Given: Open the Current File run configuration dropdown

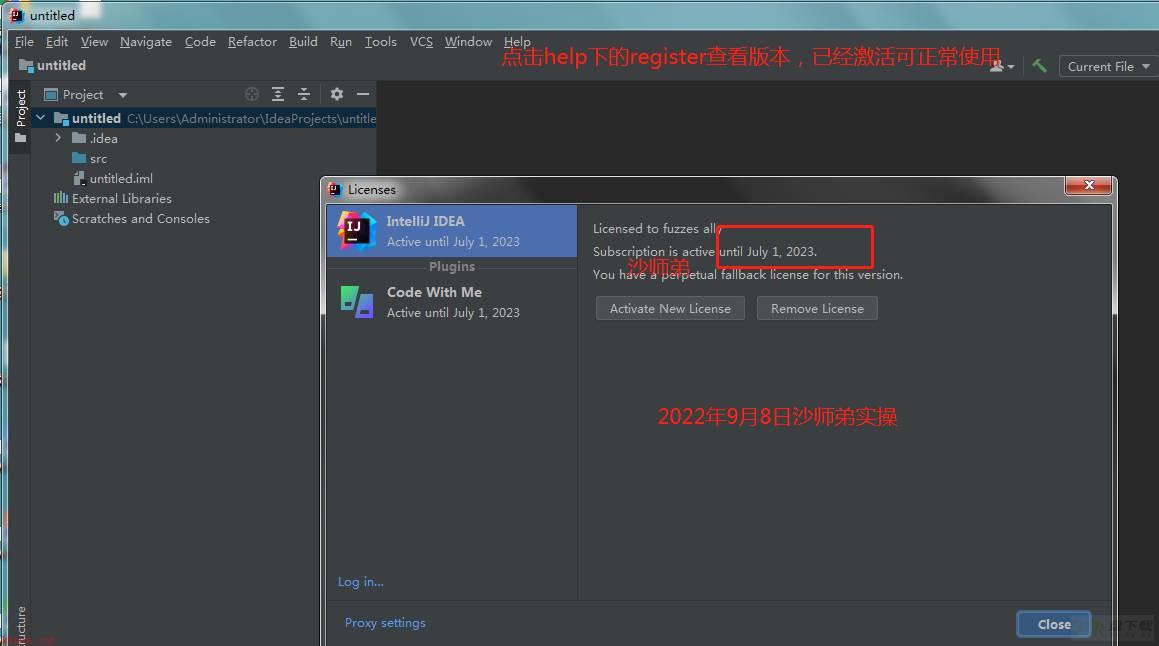Looking at the screenshot, I should (x=1108, y=67).
